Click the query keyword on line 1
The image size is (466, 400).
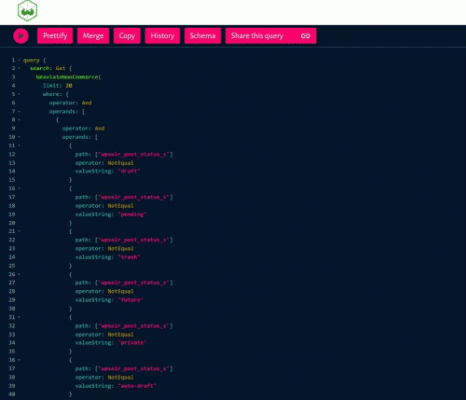point(31,60)
